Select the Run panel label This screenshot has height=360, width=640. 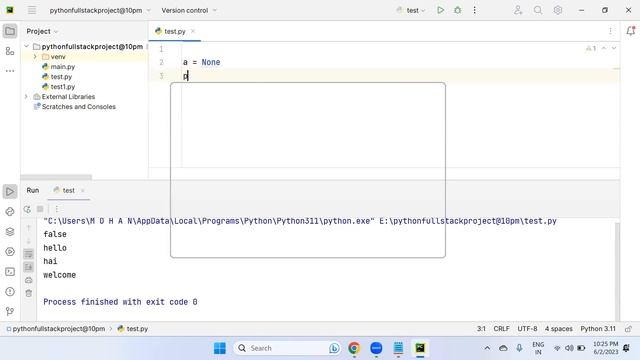(33, 190)
